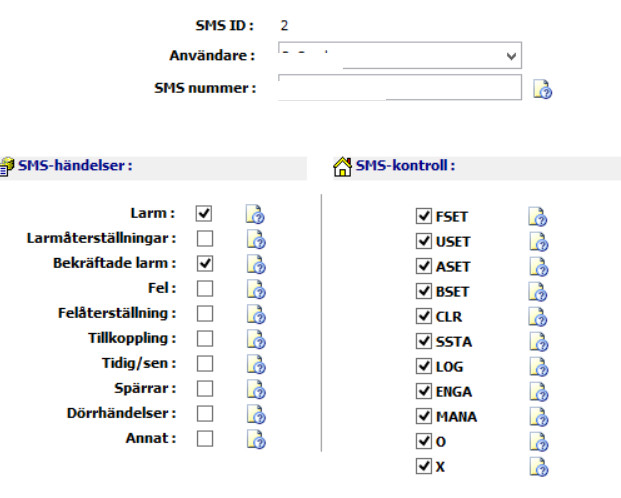Screen dimensions: 621x498
Task: Open help icon for Annat row
Action: [255, 438]
